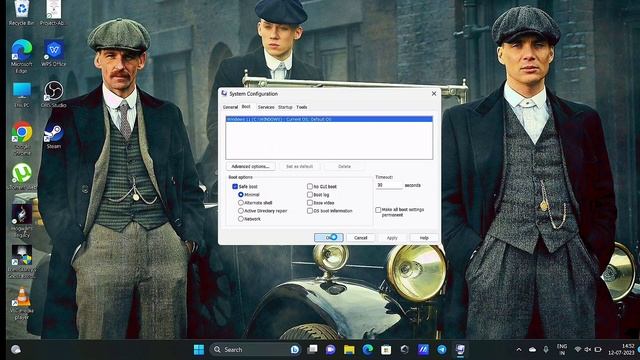This screenshot has width=640, height=360.
Task: Click the taskbar Search box
Action: coord(255,349)
